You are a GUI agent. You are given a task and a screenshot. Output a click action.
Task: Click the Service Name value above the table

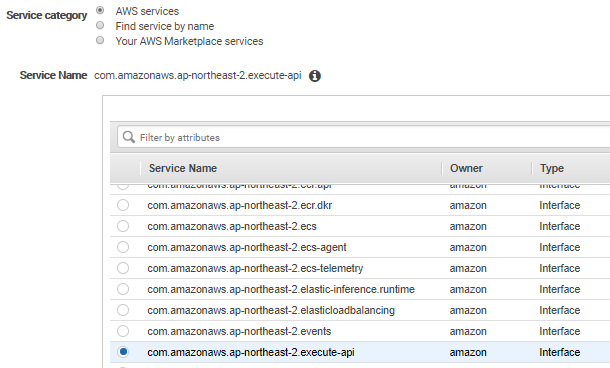point(198,75)
